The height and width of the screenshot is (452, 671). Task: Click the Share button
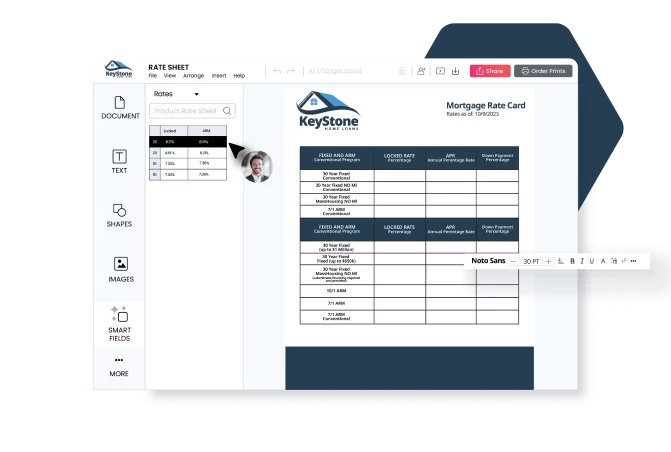[489, 71]
